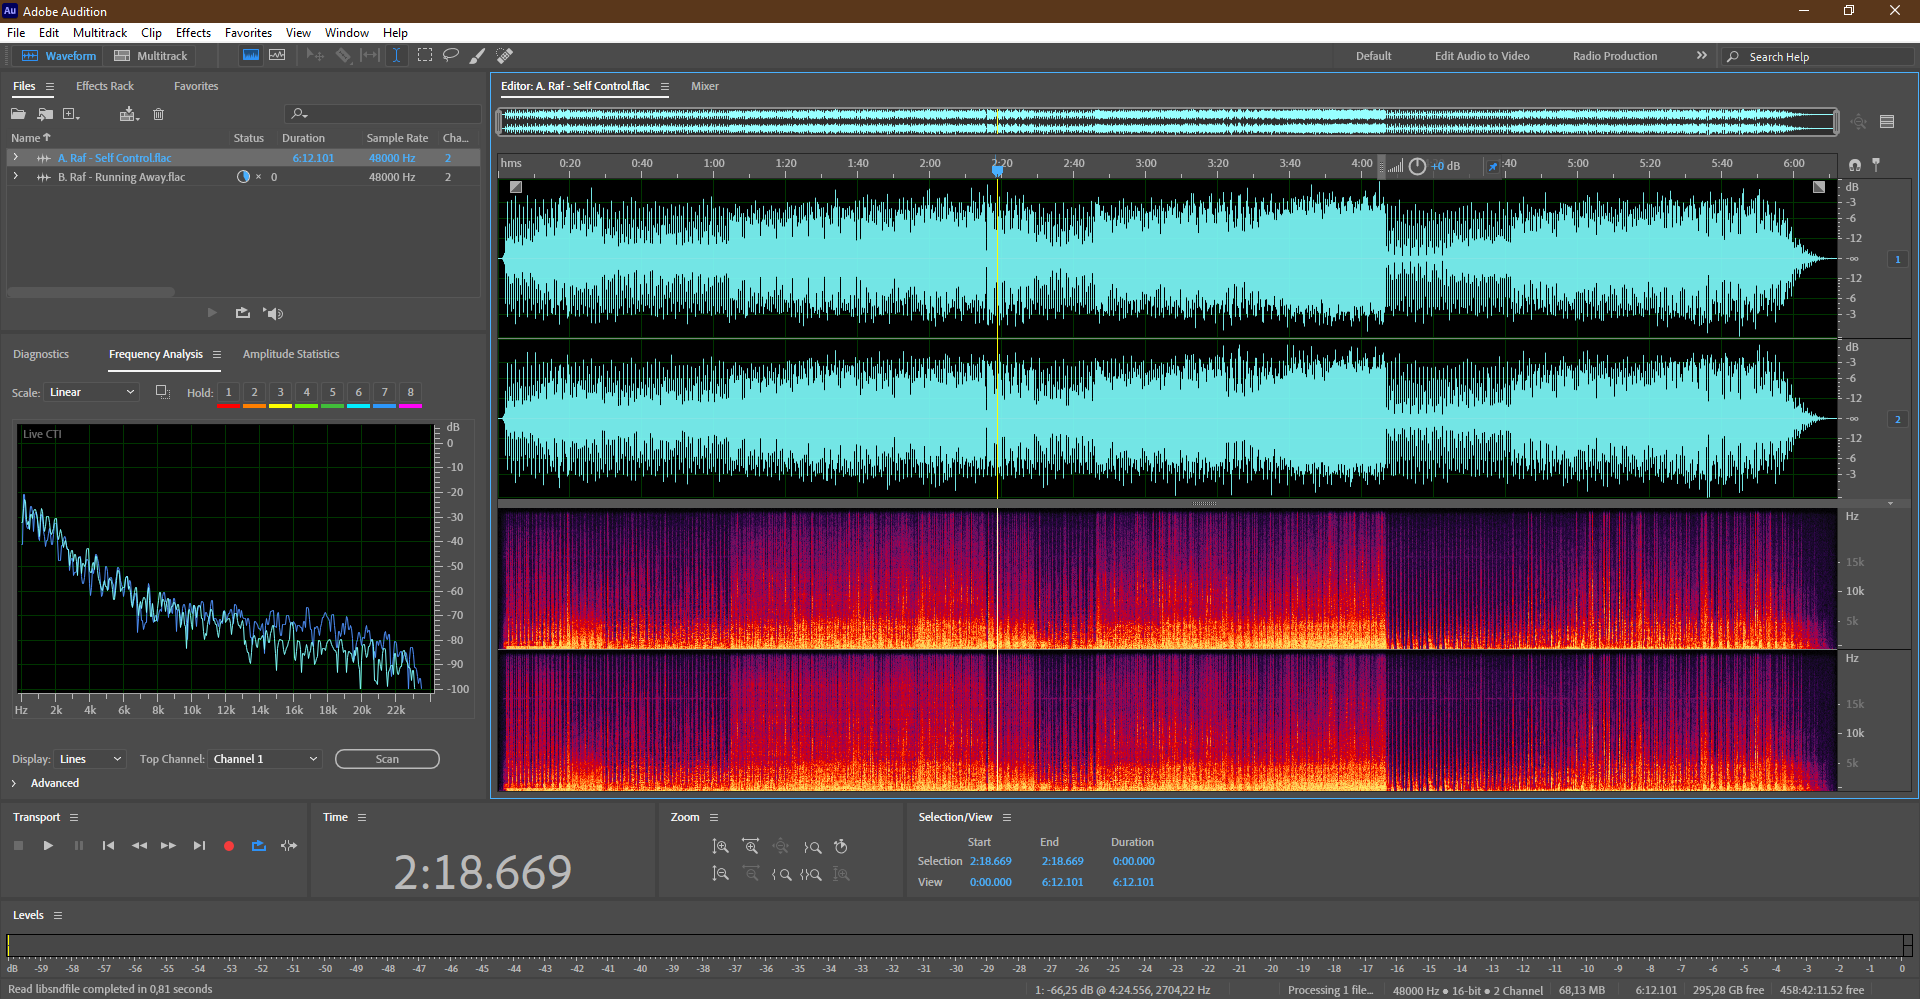Click the marker pin icon by ruler

1876,164
